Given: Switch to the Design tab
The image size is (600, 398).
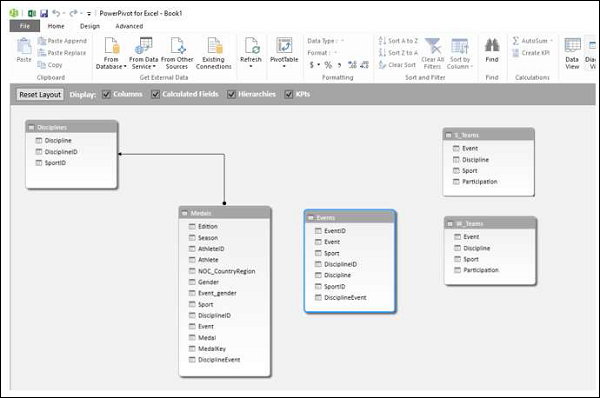Looking at the screenshot, I should (x=90, y=26).
